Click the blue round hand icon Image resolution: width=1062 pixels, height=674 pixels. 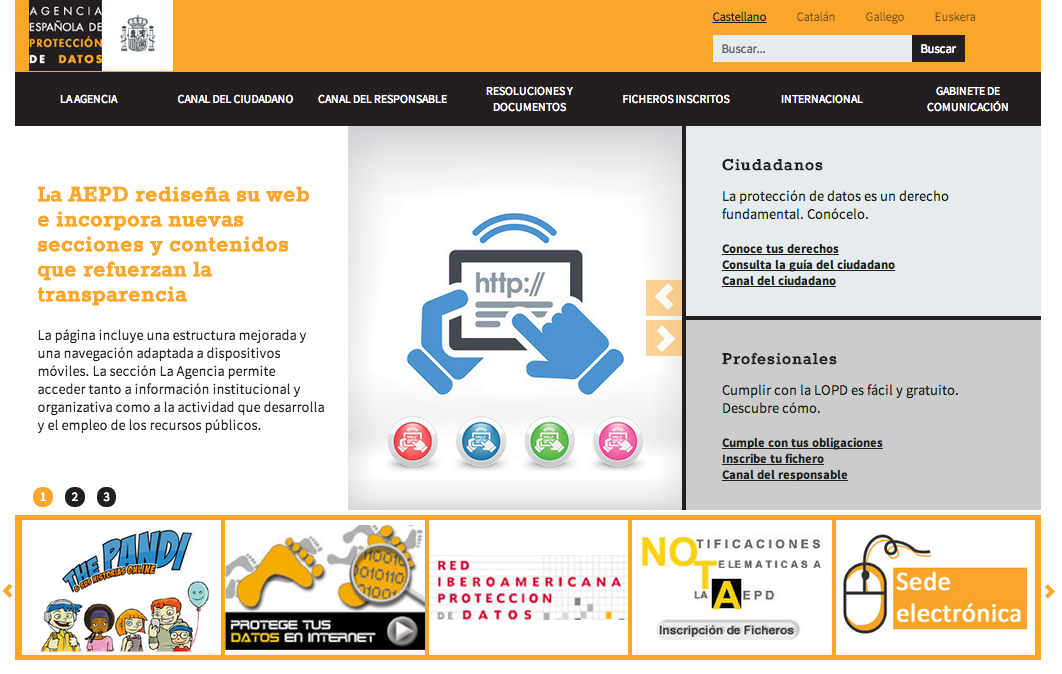[x=481, y=442]
